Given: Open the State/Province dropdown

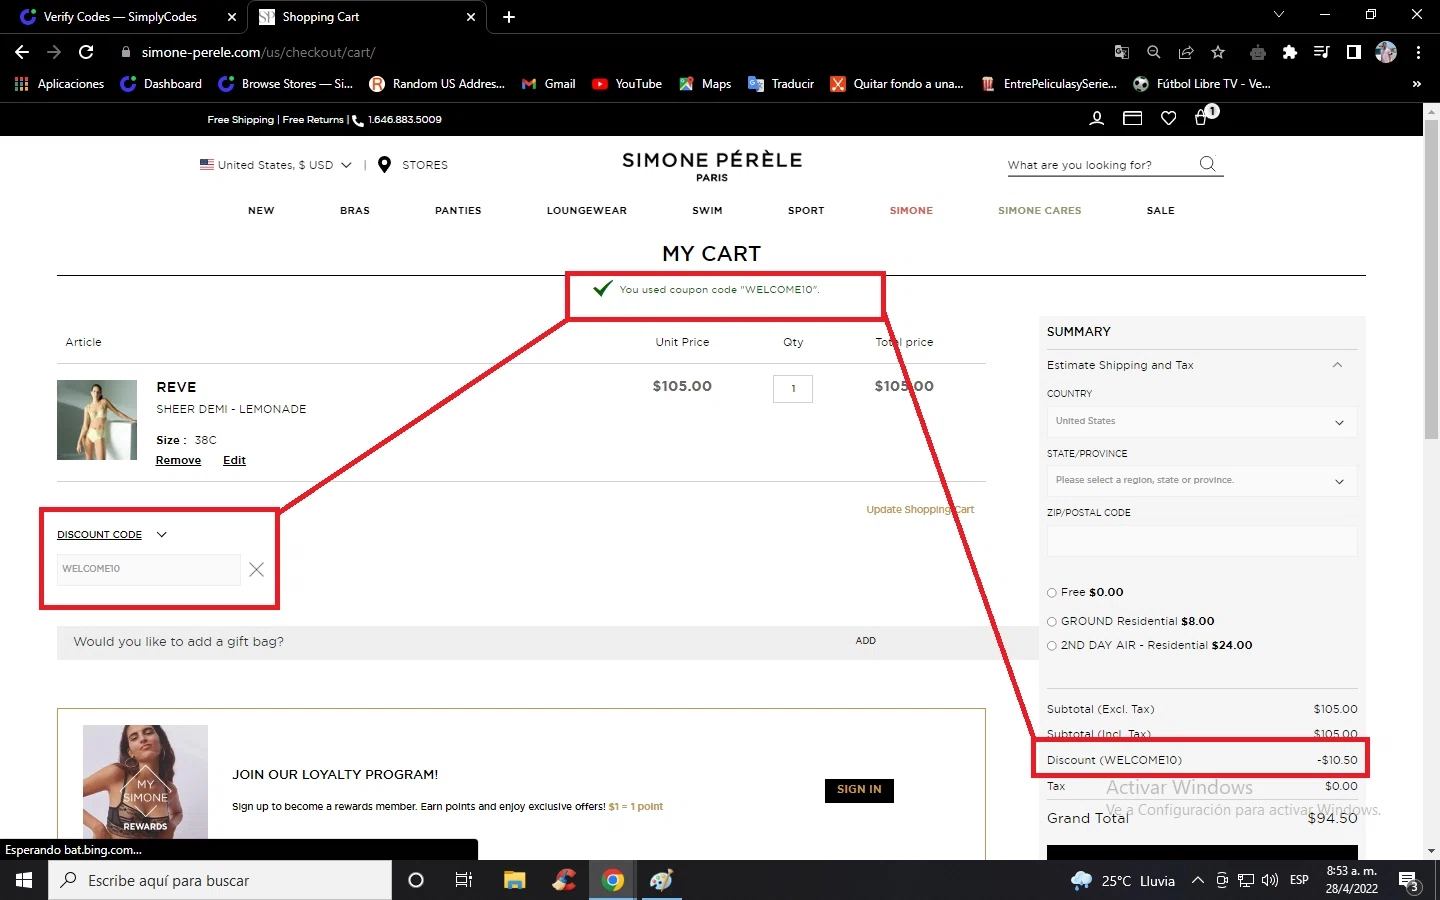Looking at the screenshot, I should click(x=1202, y=481).
